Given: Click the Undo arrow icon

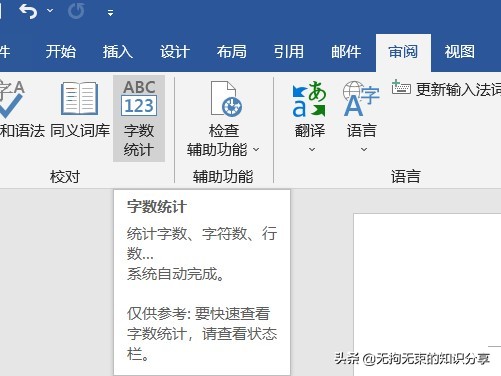Looking at the screenshot, I should (x=28, y=12).
